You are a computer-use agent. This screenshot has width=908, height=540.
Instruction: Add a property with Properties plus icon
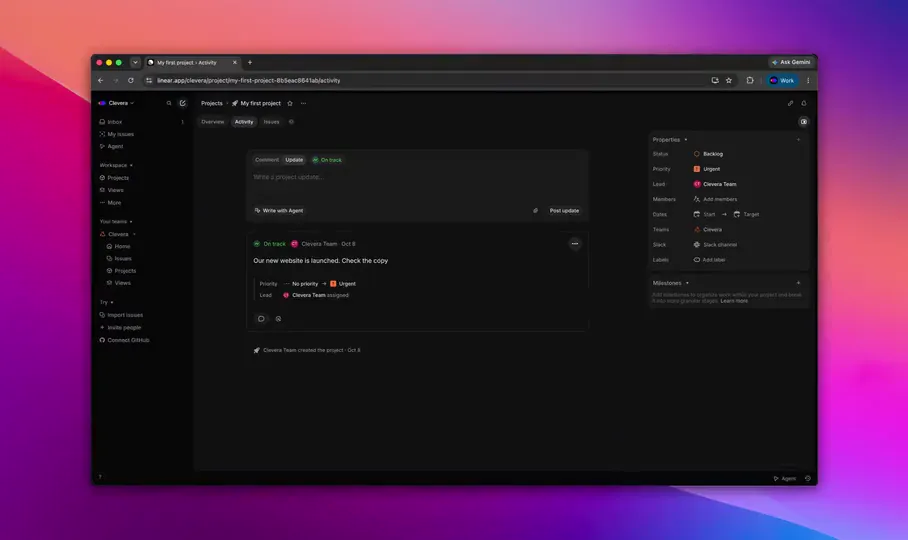(799, 139)
